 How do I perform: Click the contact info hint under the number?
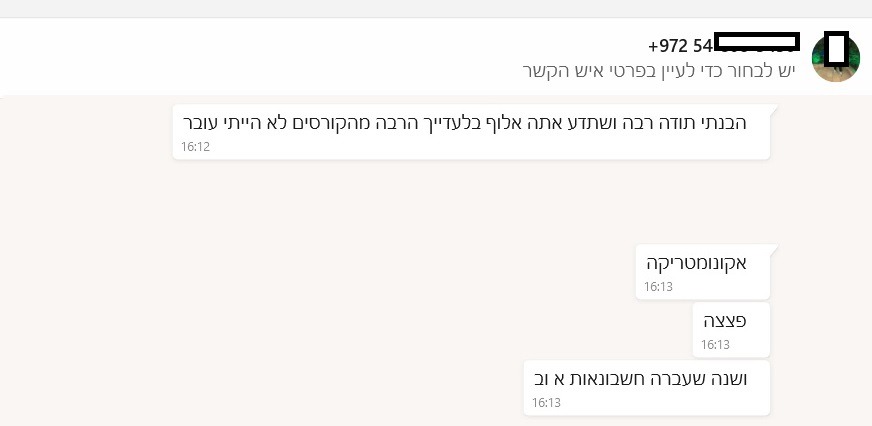659,71
